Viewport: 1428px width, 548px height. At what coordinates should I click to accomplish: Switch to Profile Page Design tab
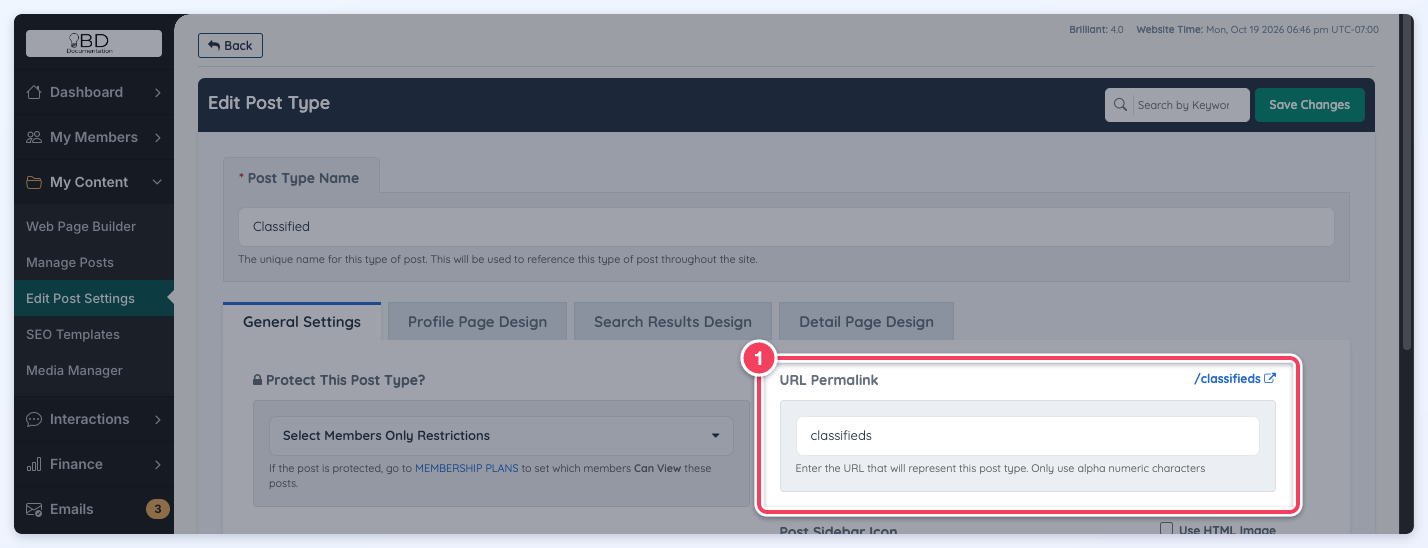click(477, 322)
